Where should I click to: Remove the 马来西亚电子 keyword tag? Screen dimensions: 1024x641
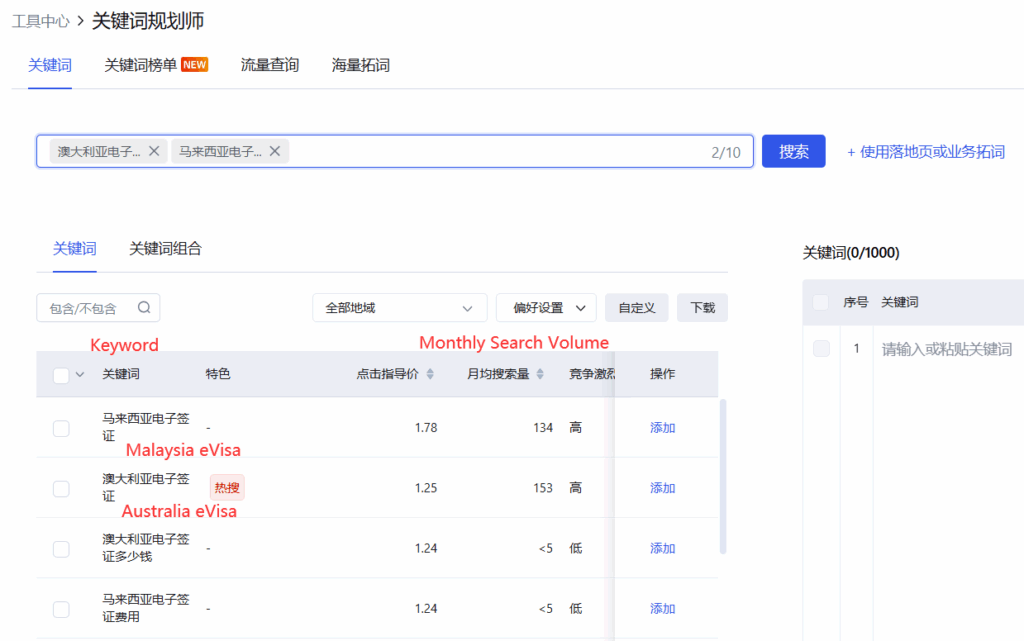[275, 151]
